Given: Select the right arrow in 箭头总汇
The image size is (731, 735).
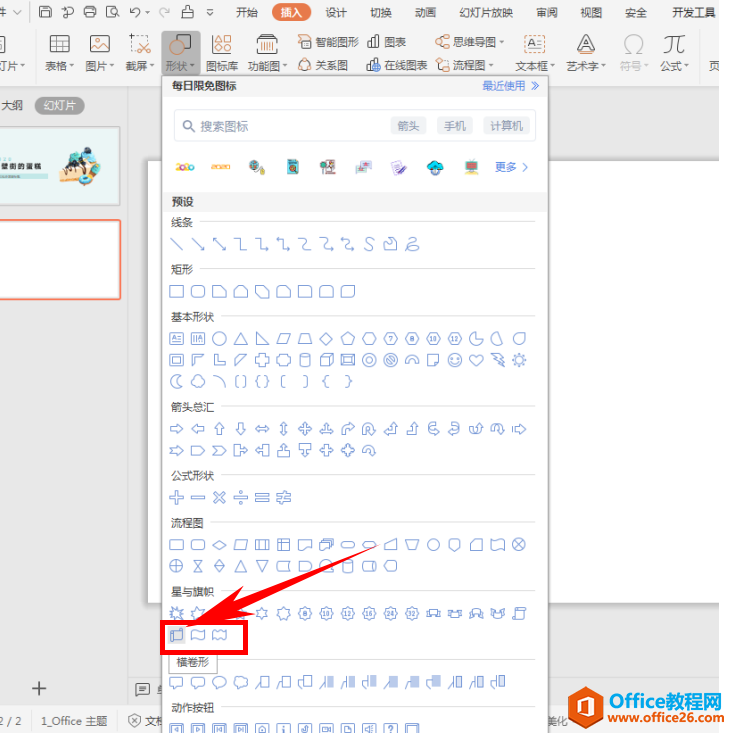Looking at the screenshot, I should coord(176,429).
